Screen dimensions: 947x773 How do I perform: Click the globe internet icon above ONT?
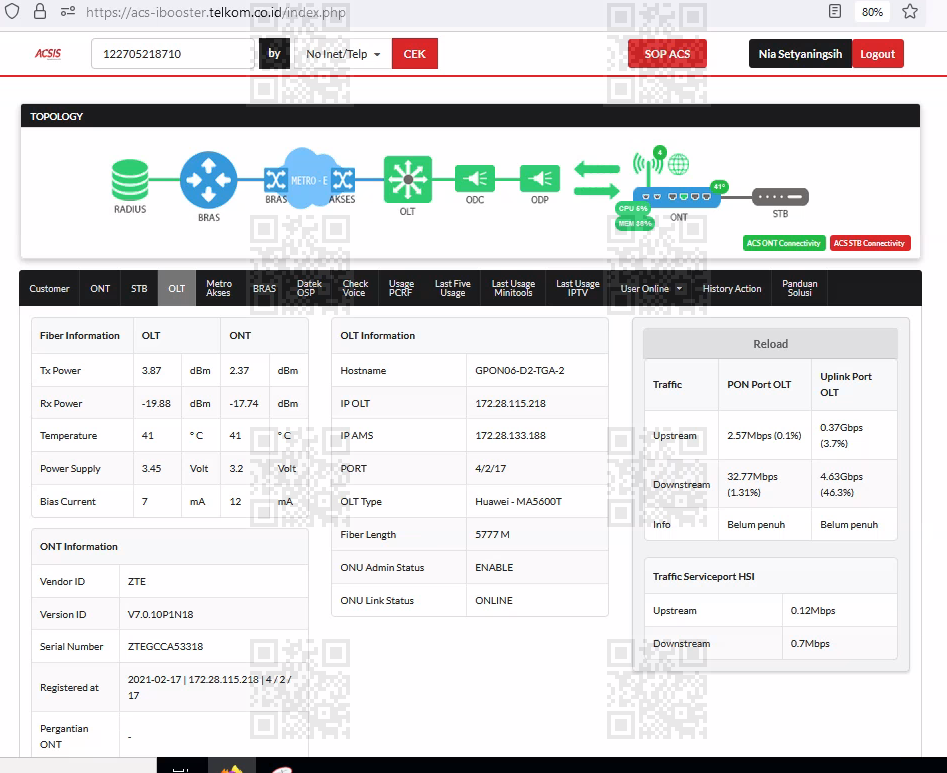(x=678, y=164)
